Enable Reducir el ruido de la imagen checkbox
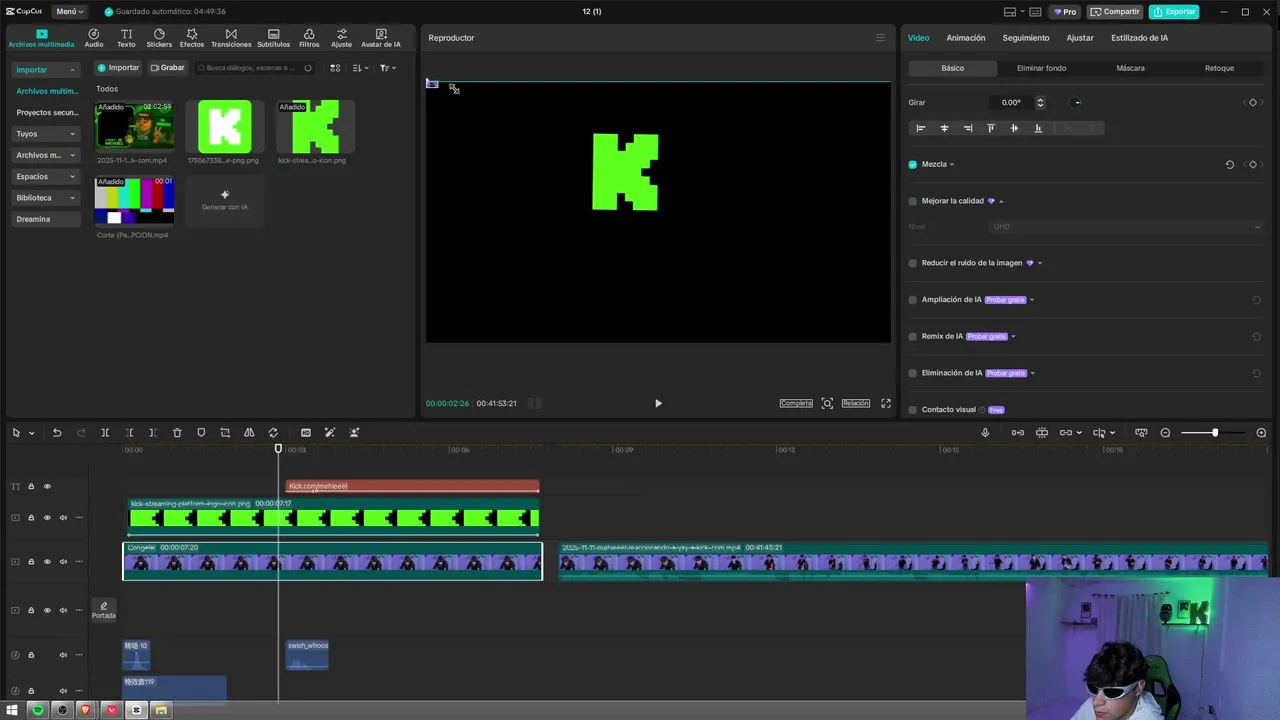The width and height of the screenshot is (1280, 720). pyautogui.click(x=912, y=263)
